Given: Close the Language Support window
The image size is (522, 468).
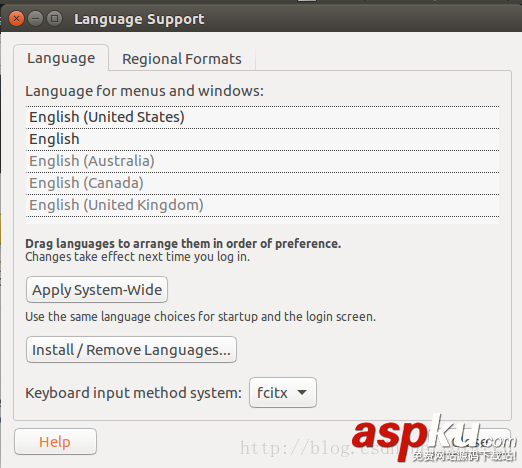Looking at the screenshot, I should pyautogui.click(x=16, y=19).
